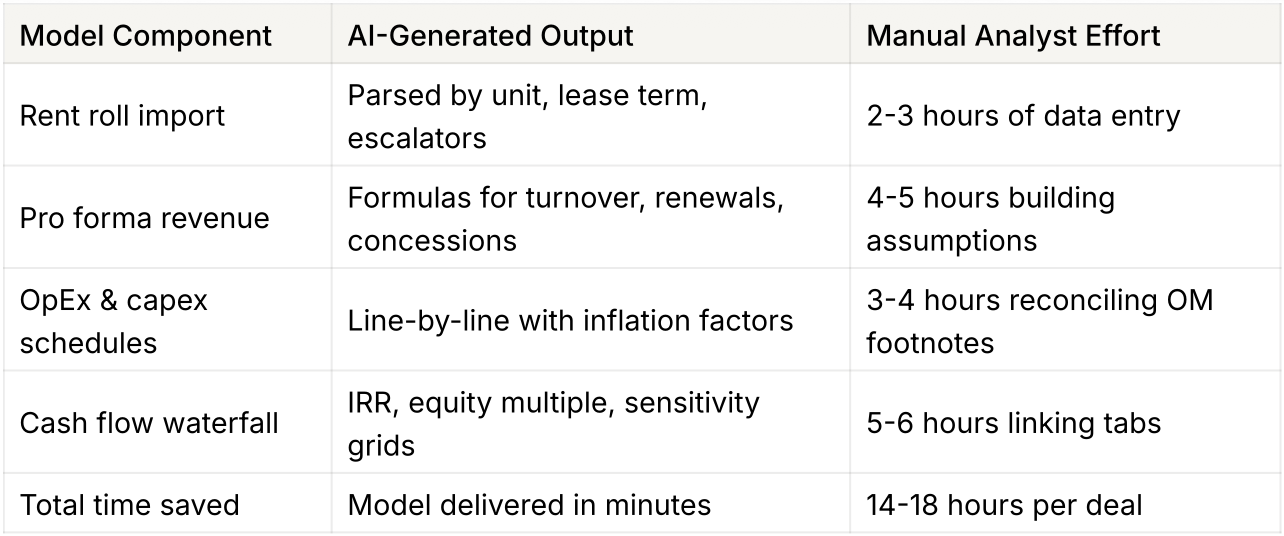The height and width of the screenshot is (536, 1284).
Task: Click the Pro forma revenue cell
Action: click(x=167, y=218)
